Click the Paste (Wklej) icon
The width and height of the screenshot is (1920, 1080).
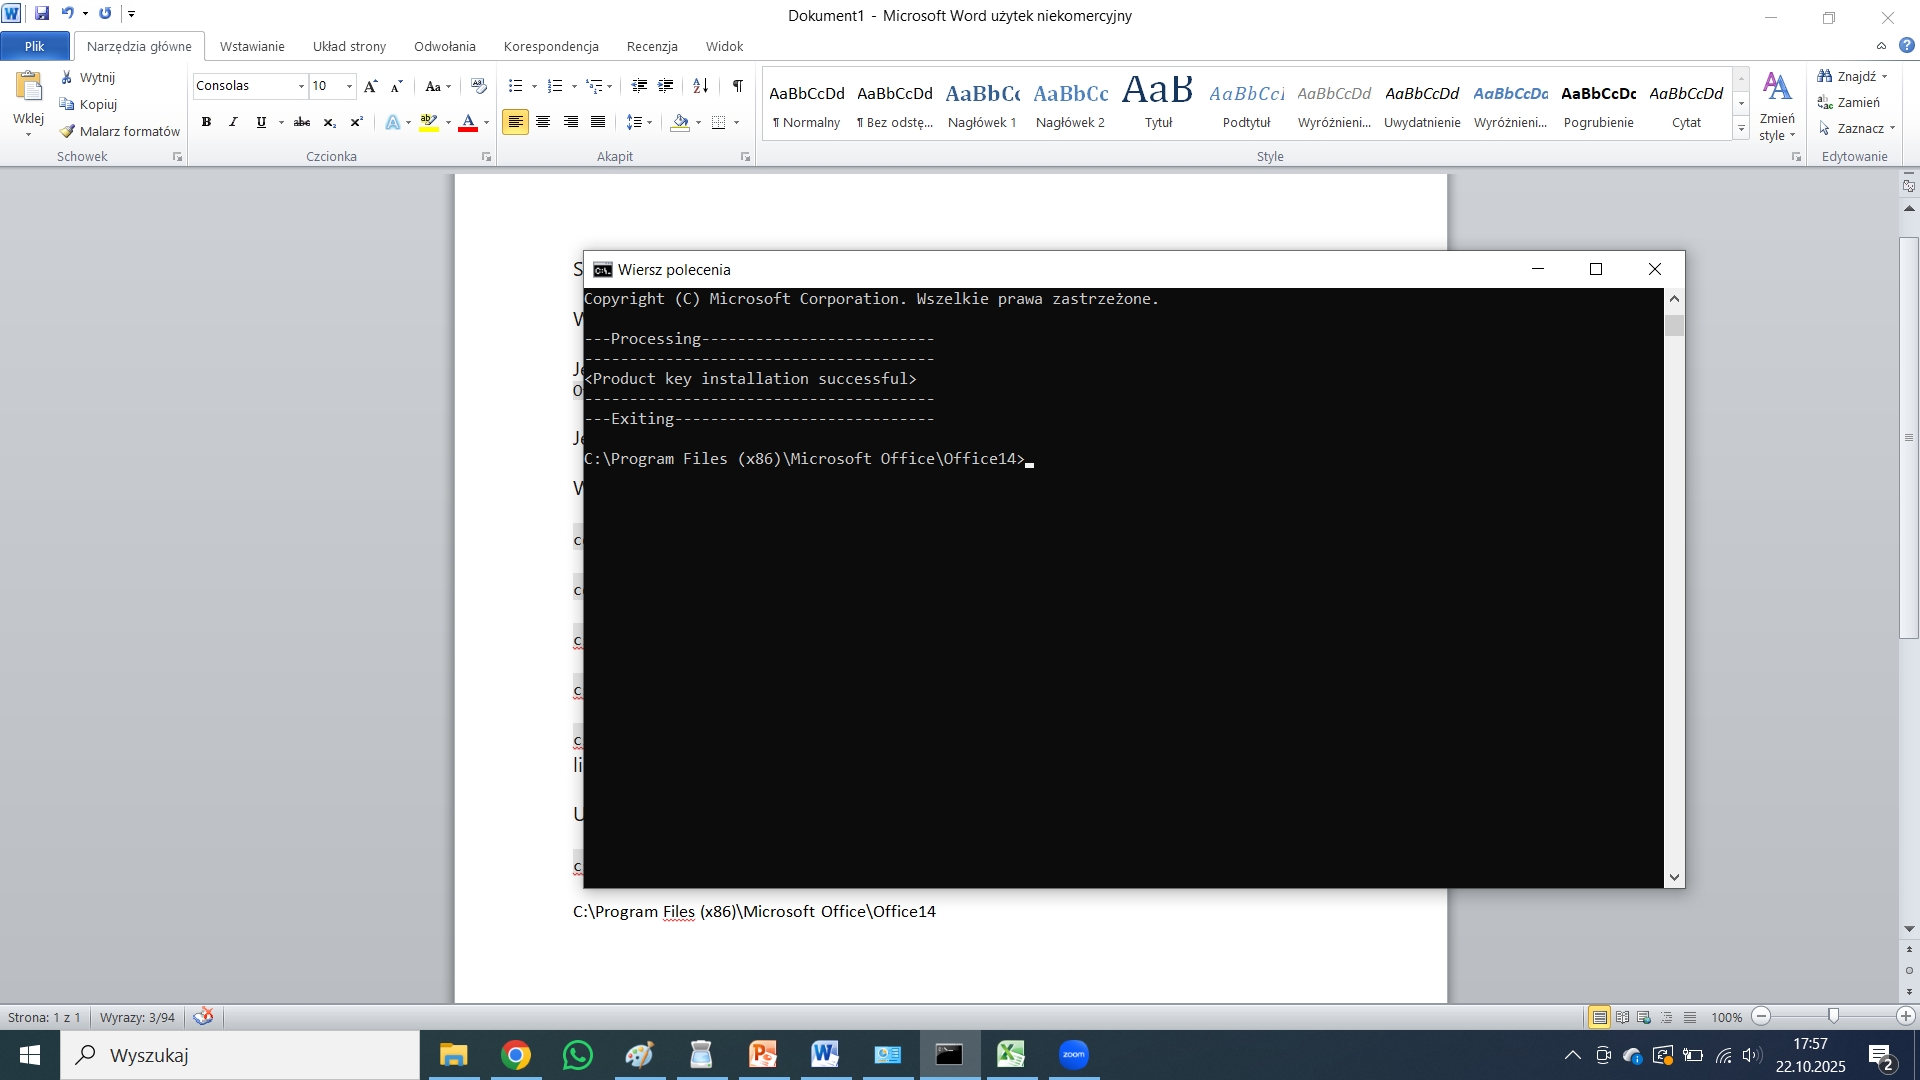(28, 87)
